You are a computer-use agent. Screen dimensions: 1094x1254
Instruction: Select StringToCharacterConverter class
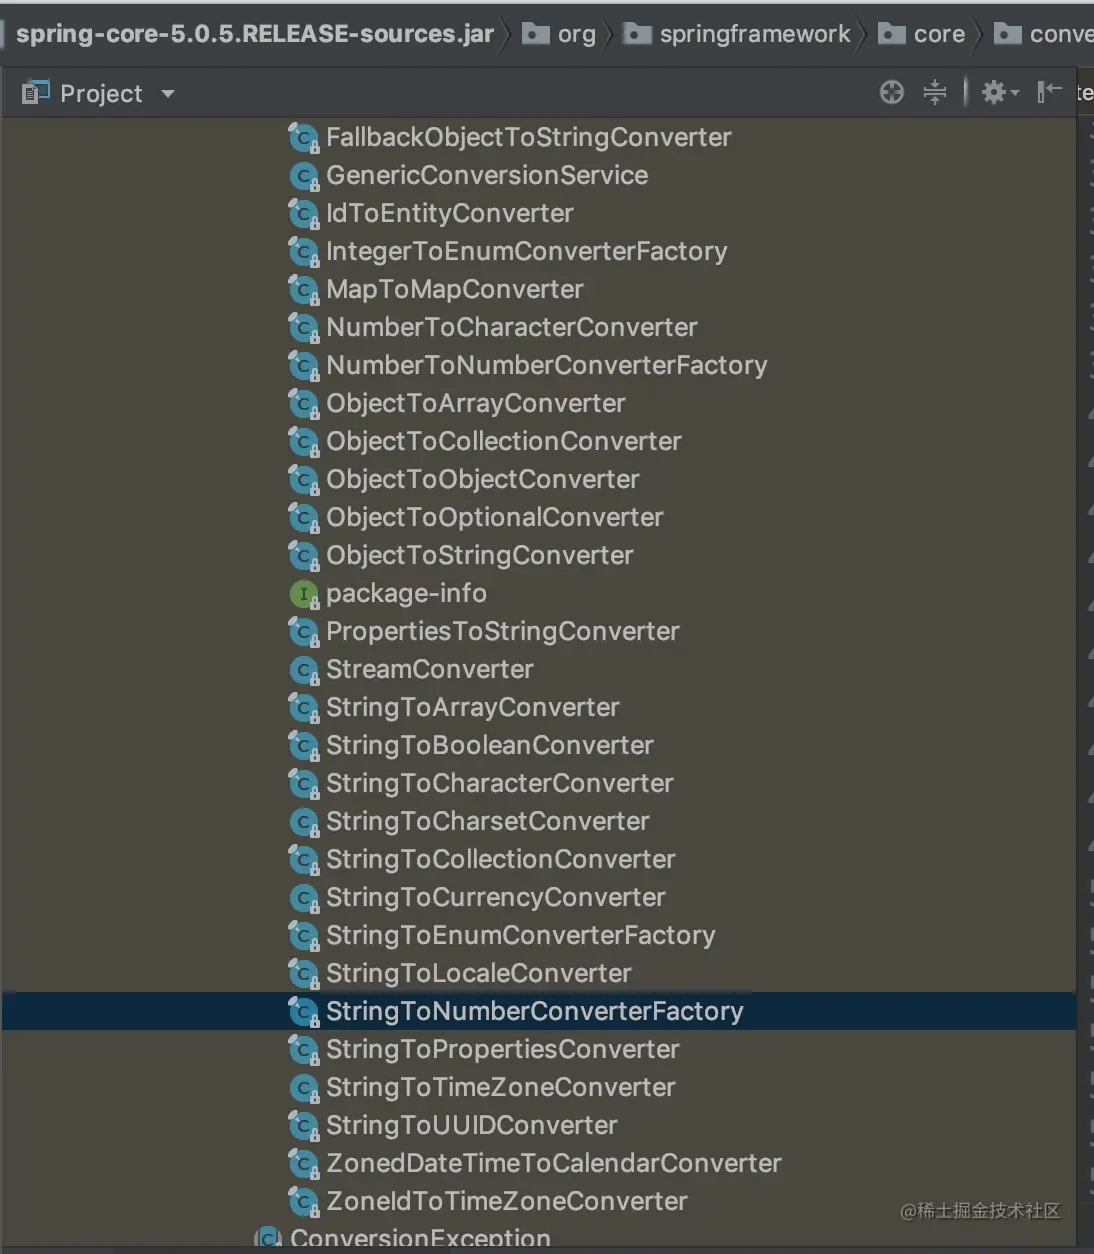499,783
